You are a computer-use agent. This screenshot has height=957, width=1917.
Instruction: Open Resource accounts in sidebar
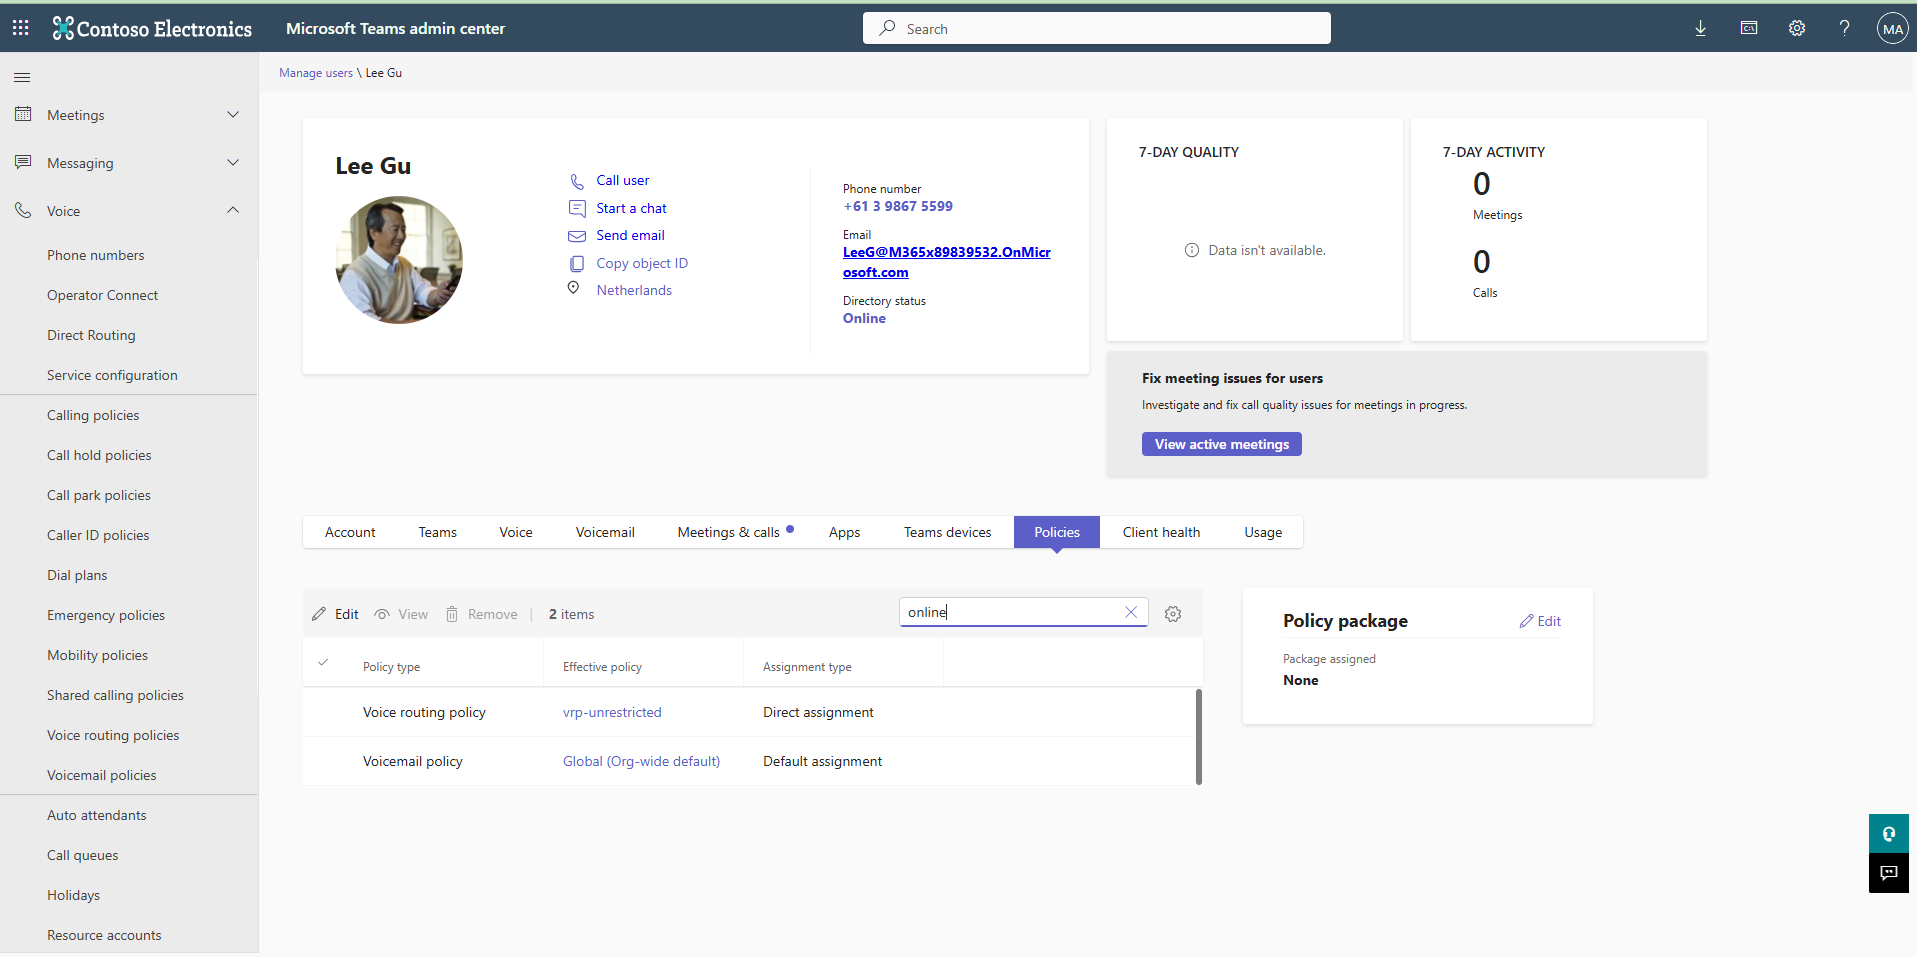click(104, 935)
